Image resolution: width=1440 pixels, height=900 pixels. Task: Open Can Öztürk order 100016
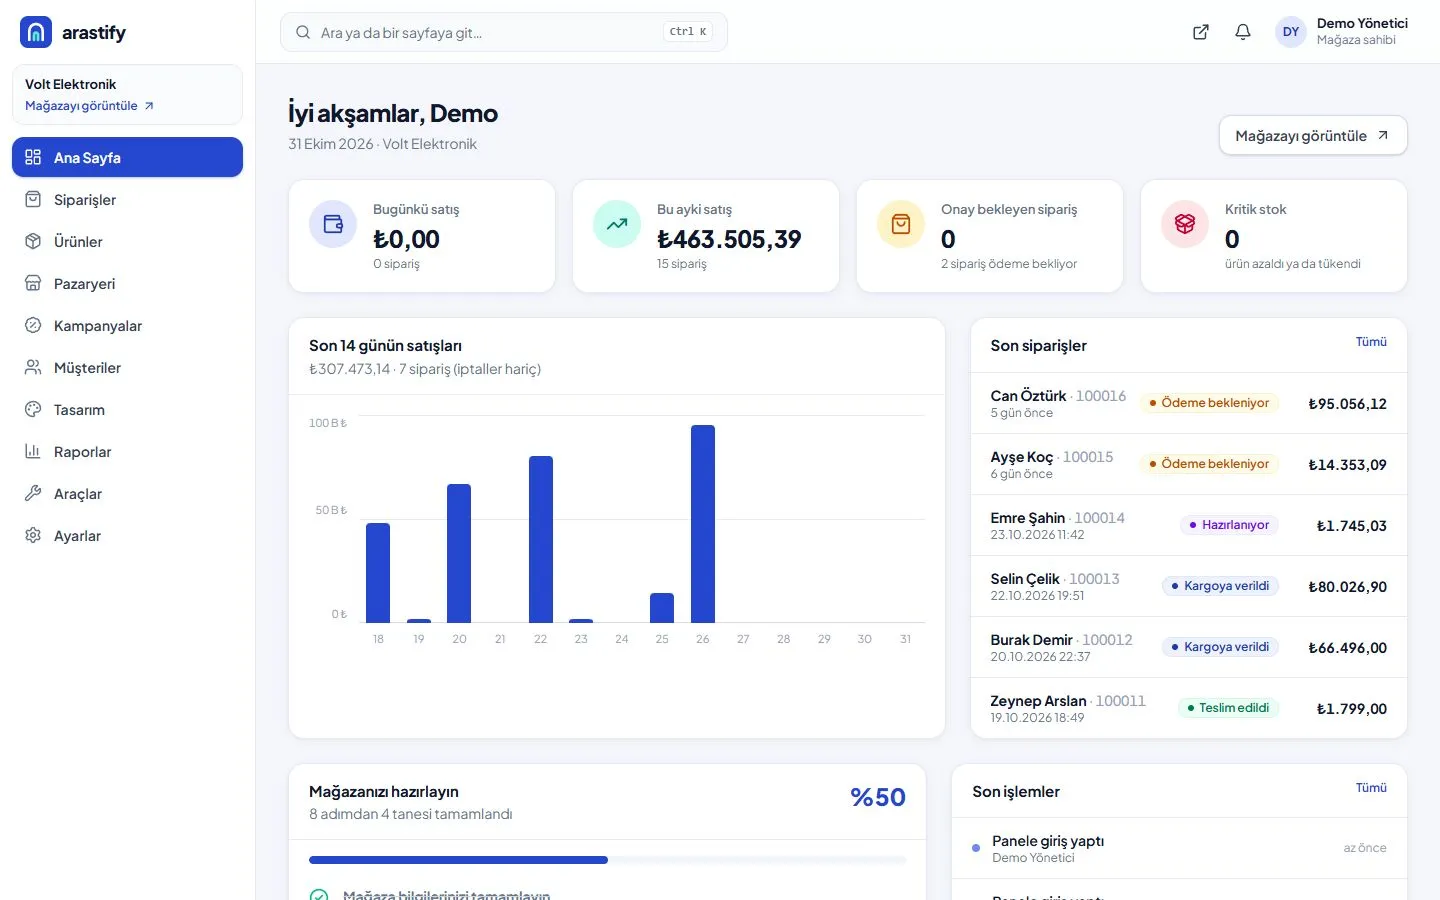tap(1188, 403)
